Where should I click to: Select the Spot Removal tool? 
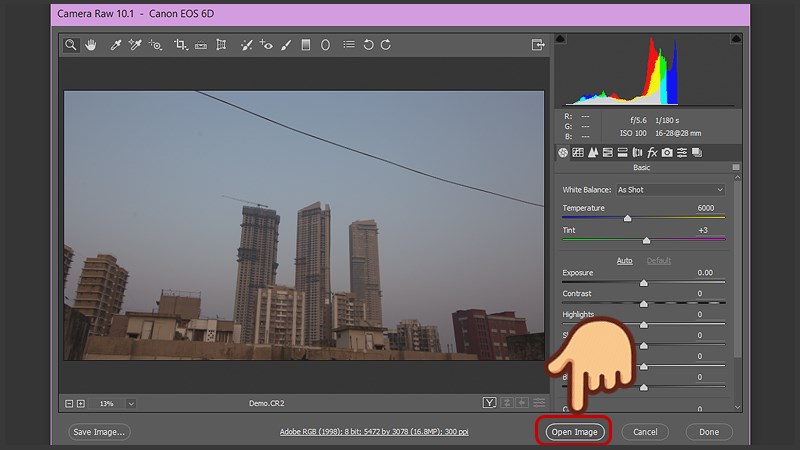(x=246, y=45)
